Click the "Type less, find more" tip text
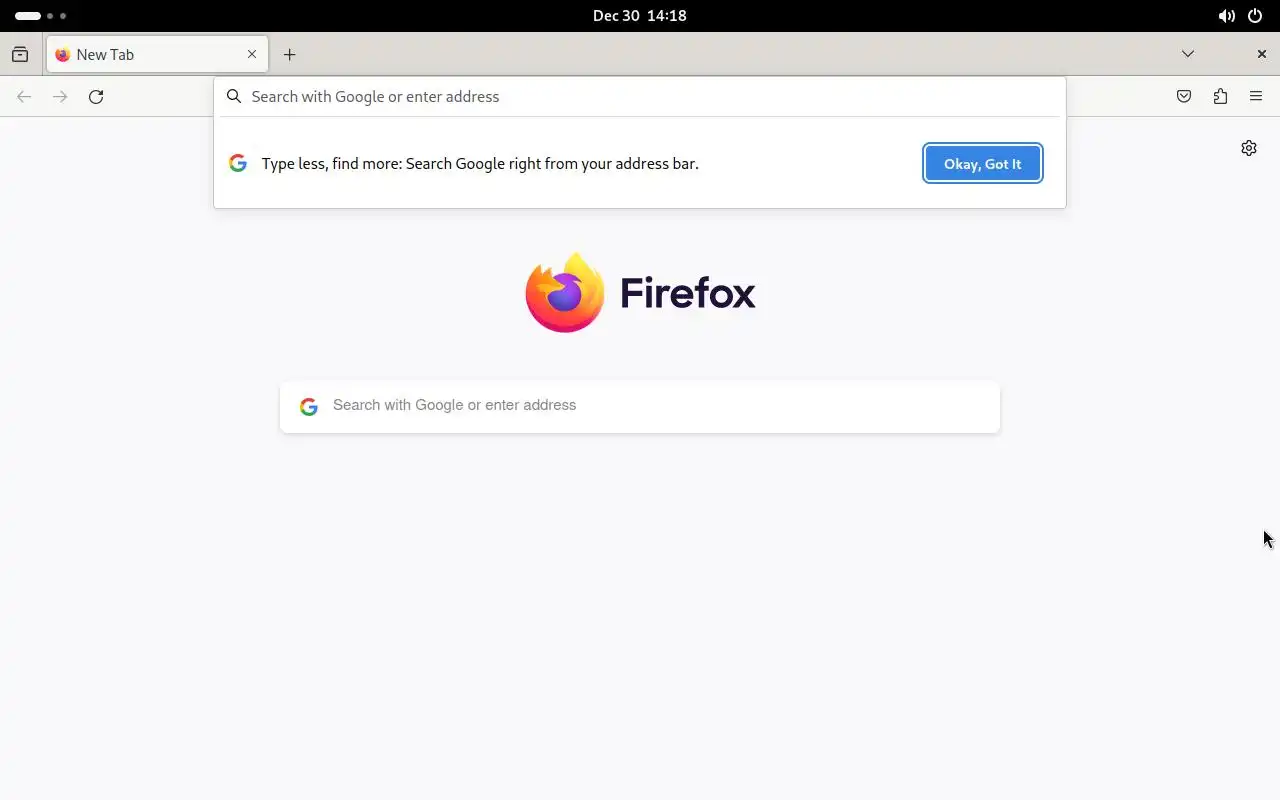1280x800 pixels. 480,164
